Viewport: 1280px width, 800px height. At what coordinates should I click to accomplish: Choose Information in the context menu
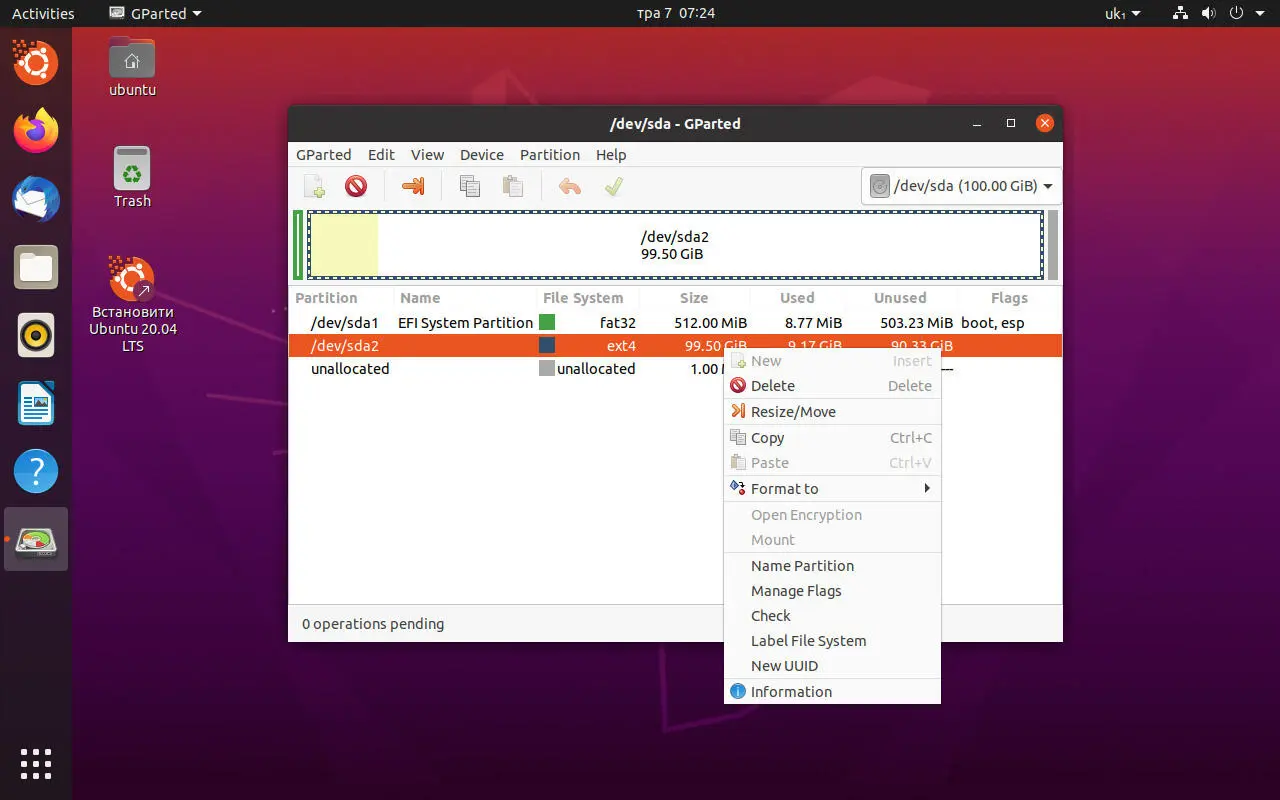pyautogui.click(x=832, y=692)
